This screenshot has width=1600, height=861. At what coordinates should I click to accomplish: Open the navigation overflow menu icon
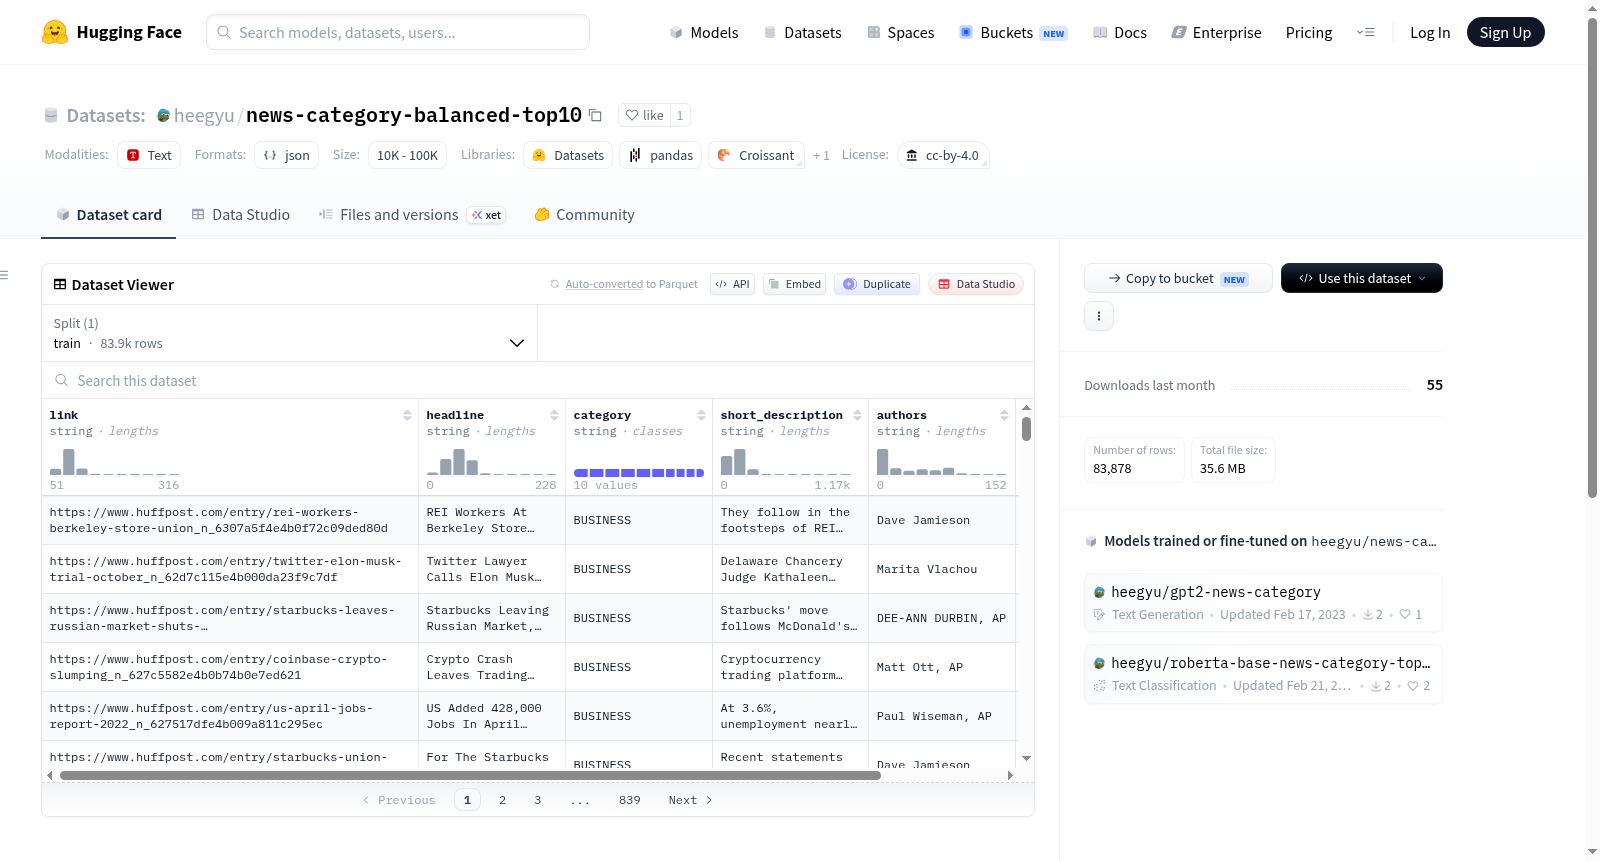pyautogui.click(x=1365, y=32)
